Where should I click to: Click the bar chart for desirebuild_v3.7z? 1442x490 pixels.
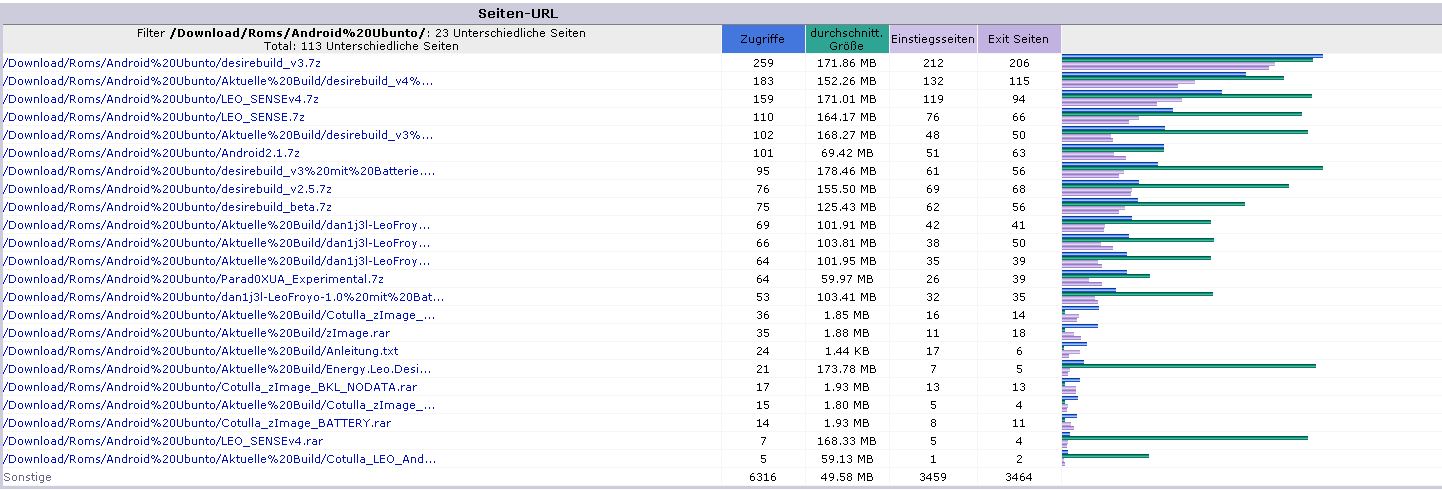pos(1192,63)
